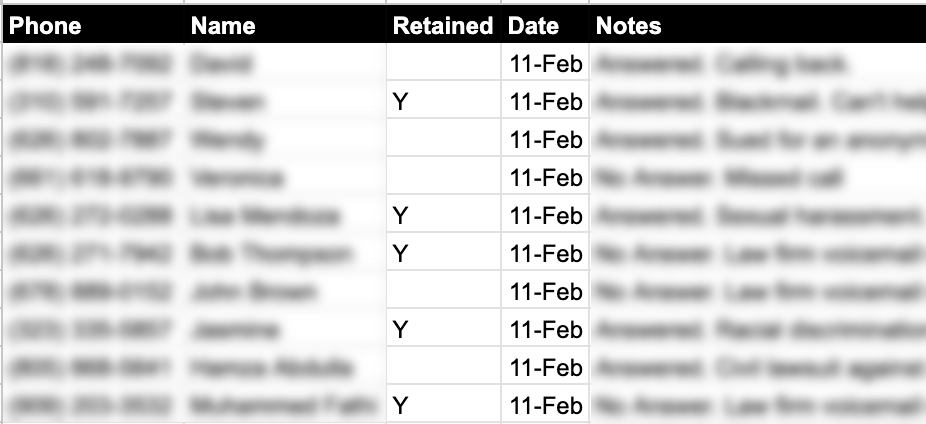The image size is (926, 424).
Task: Select the fifth row Retained Y cell
Action: pos(444,213)
